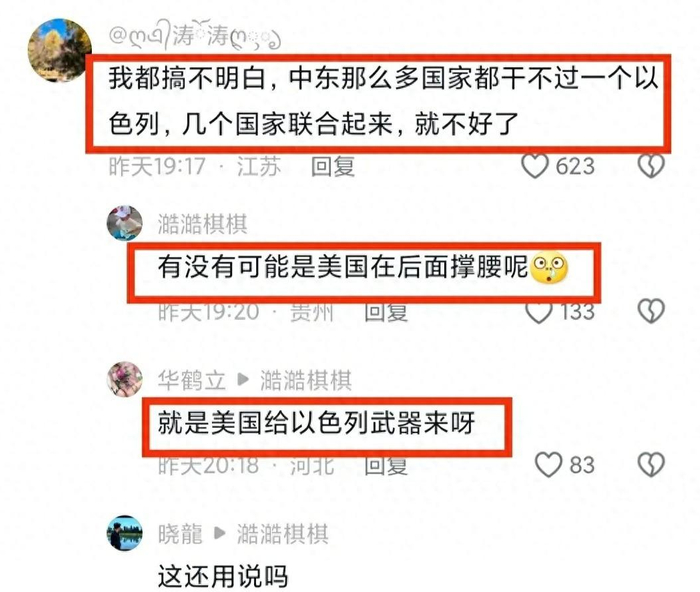Dislike the 河北 reply with broken heart
The width and height of the screenshot is (700, 592).
coord(651,464)
